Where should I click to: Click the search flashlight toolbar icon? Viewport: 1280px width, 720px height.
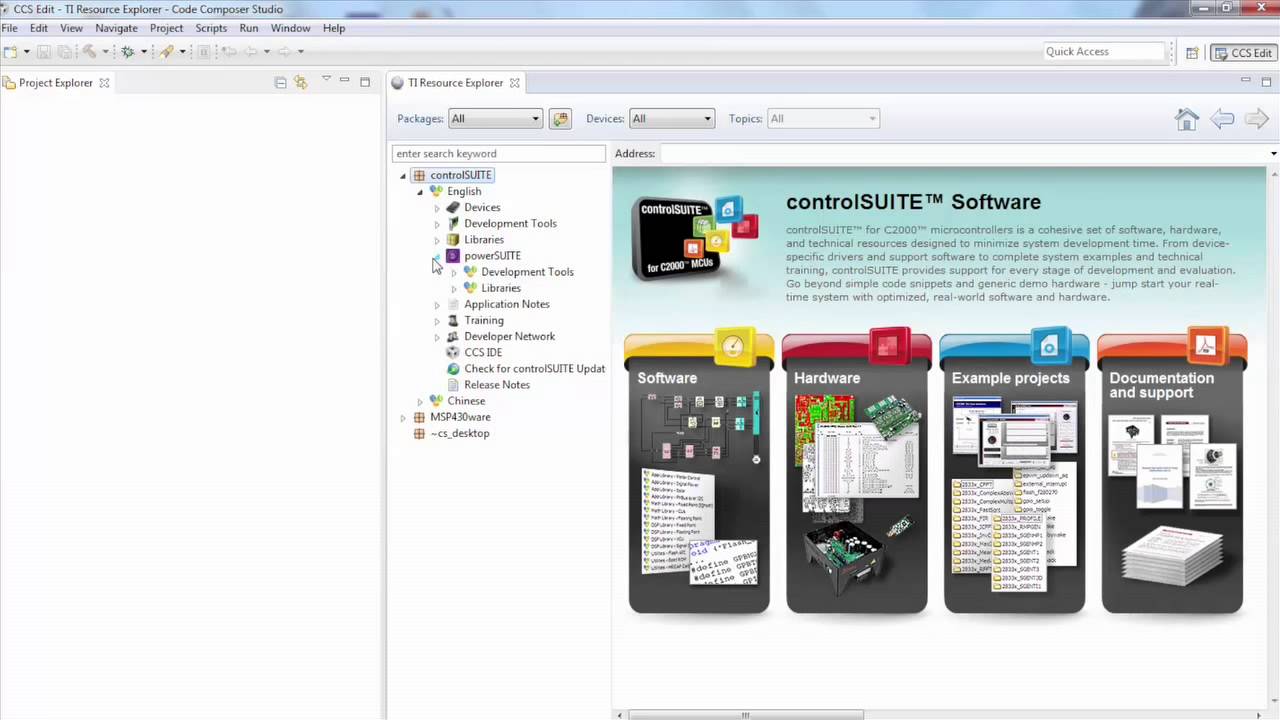[x=166, y=51]
